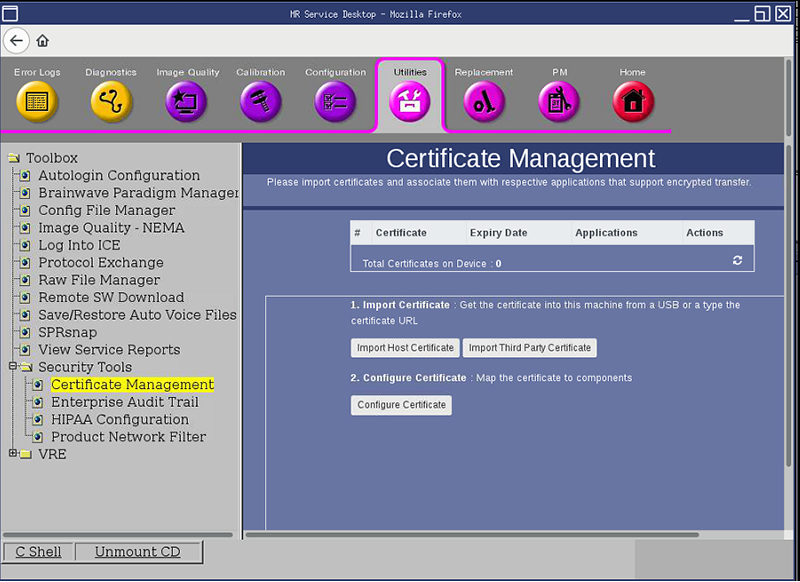Open the Configuration checklist icon
Screen dimensions: 800x582
coord(335,101)
